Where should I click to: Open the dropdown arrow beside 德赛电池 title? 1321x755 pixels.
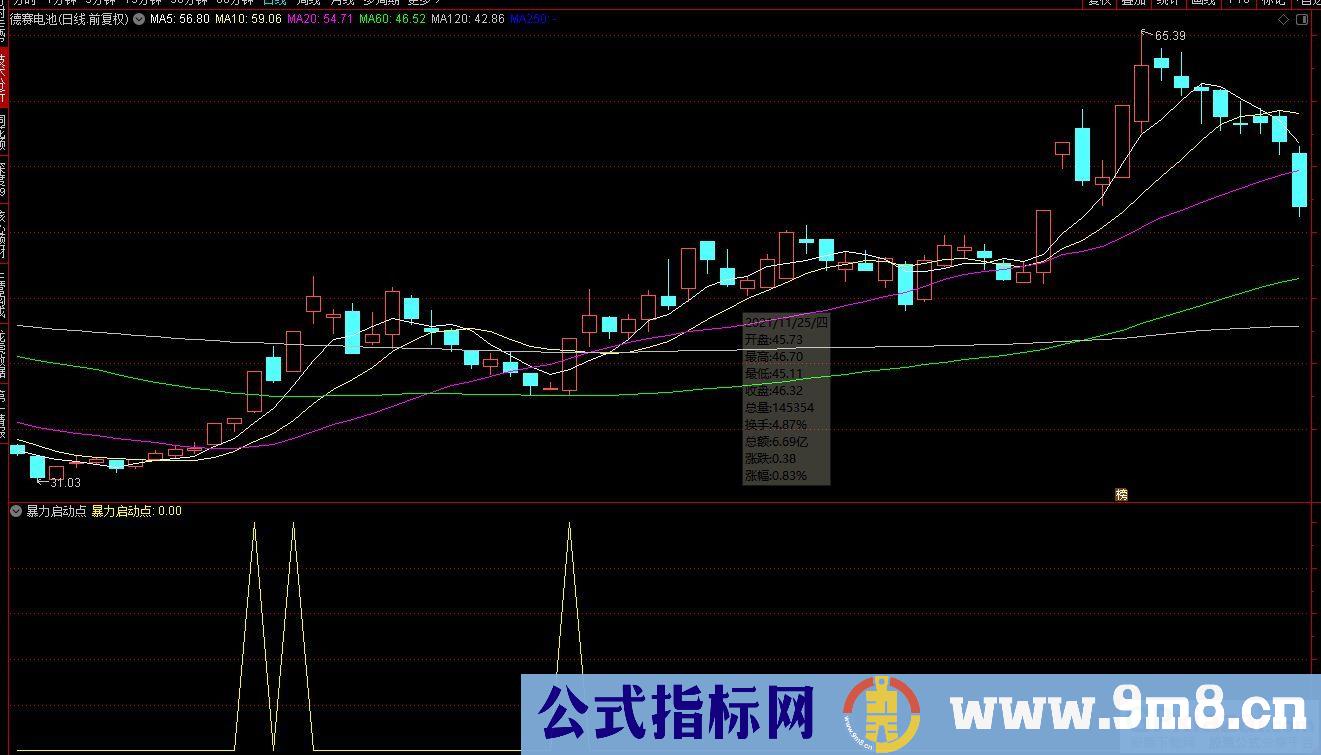point(138,18)
